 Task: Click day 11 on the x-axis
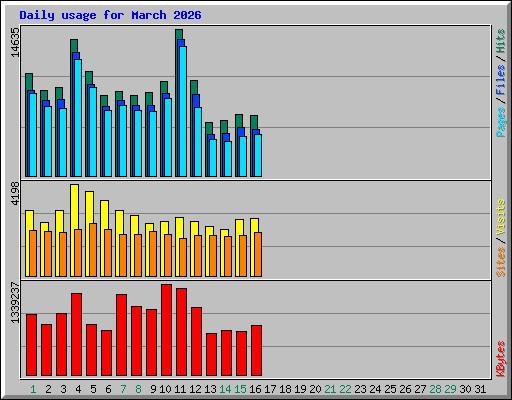(180, 389)
